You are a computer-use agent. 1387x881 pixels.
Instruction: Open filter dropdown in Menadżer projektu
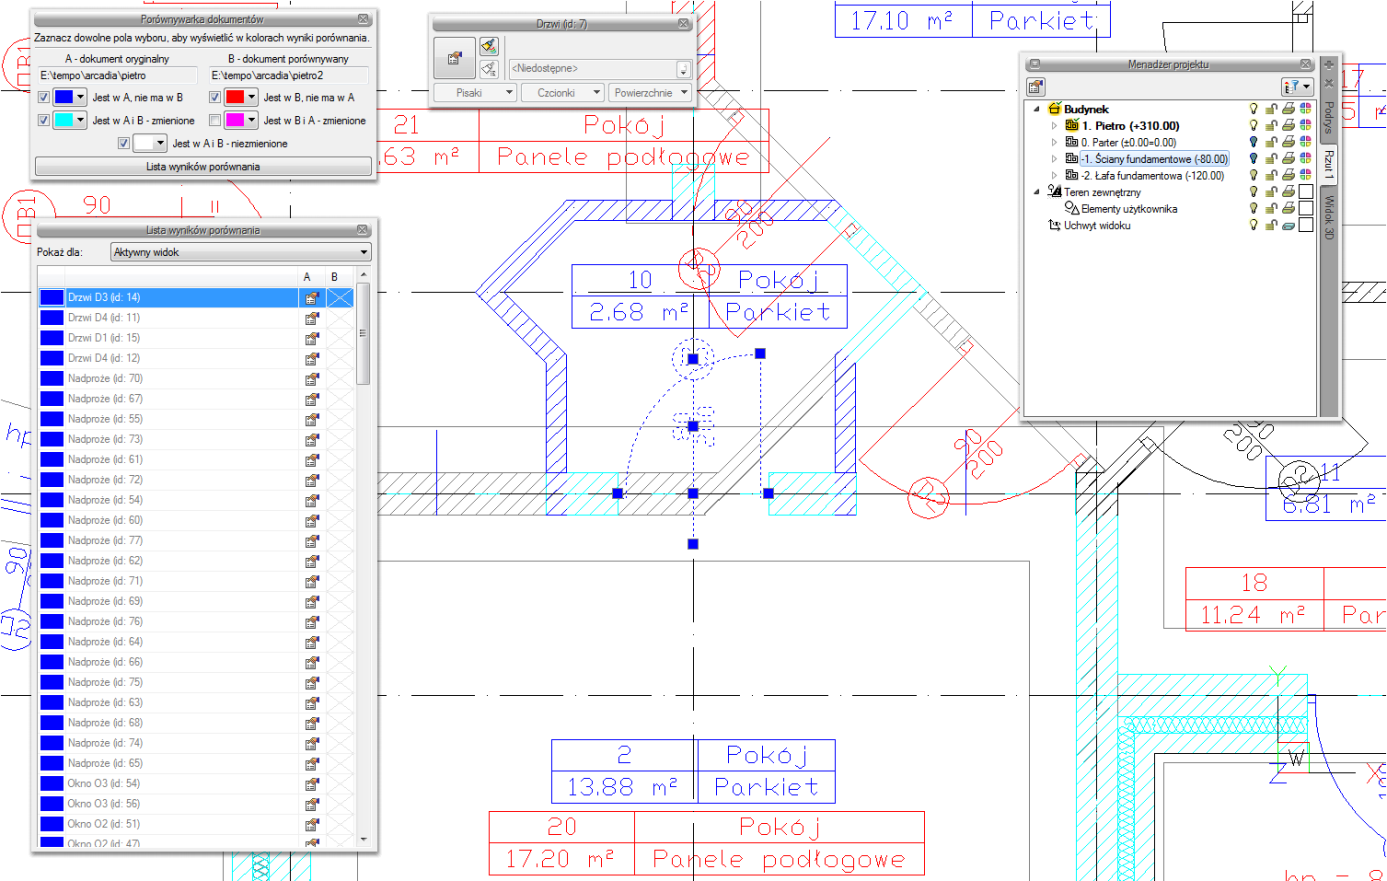(1297, 87)
